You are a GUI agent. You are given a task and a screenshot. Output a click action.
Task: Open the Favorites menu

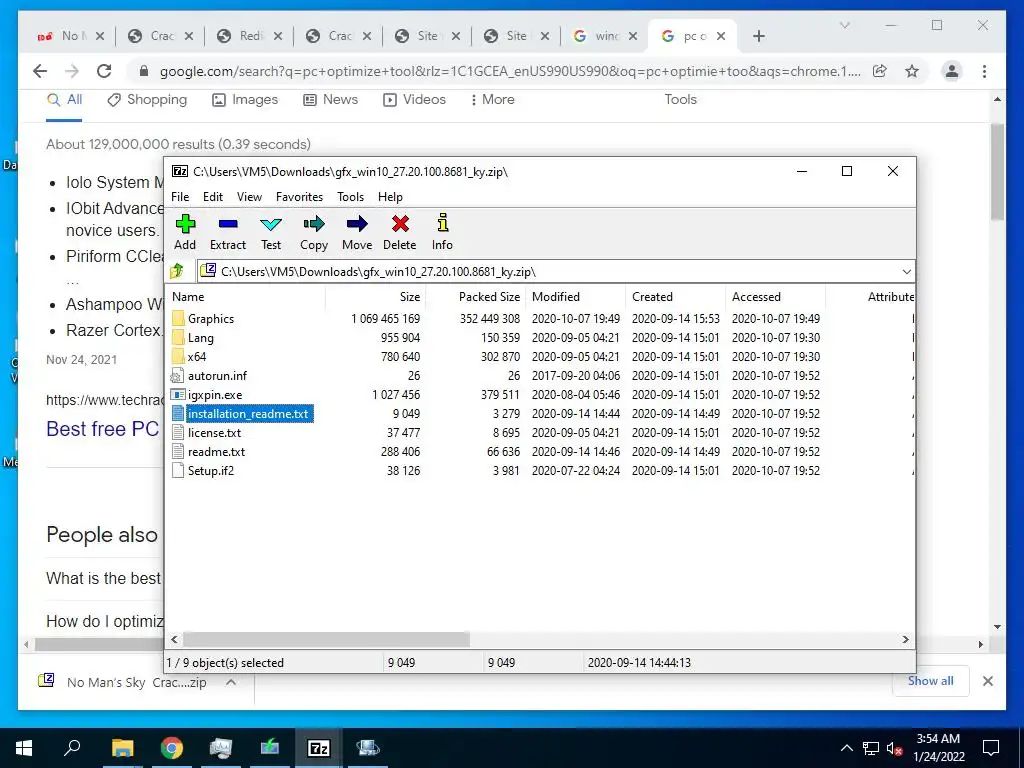[x=299, y=197]
